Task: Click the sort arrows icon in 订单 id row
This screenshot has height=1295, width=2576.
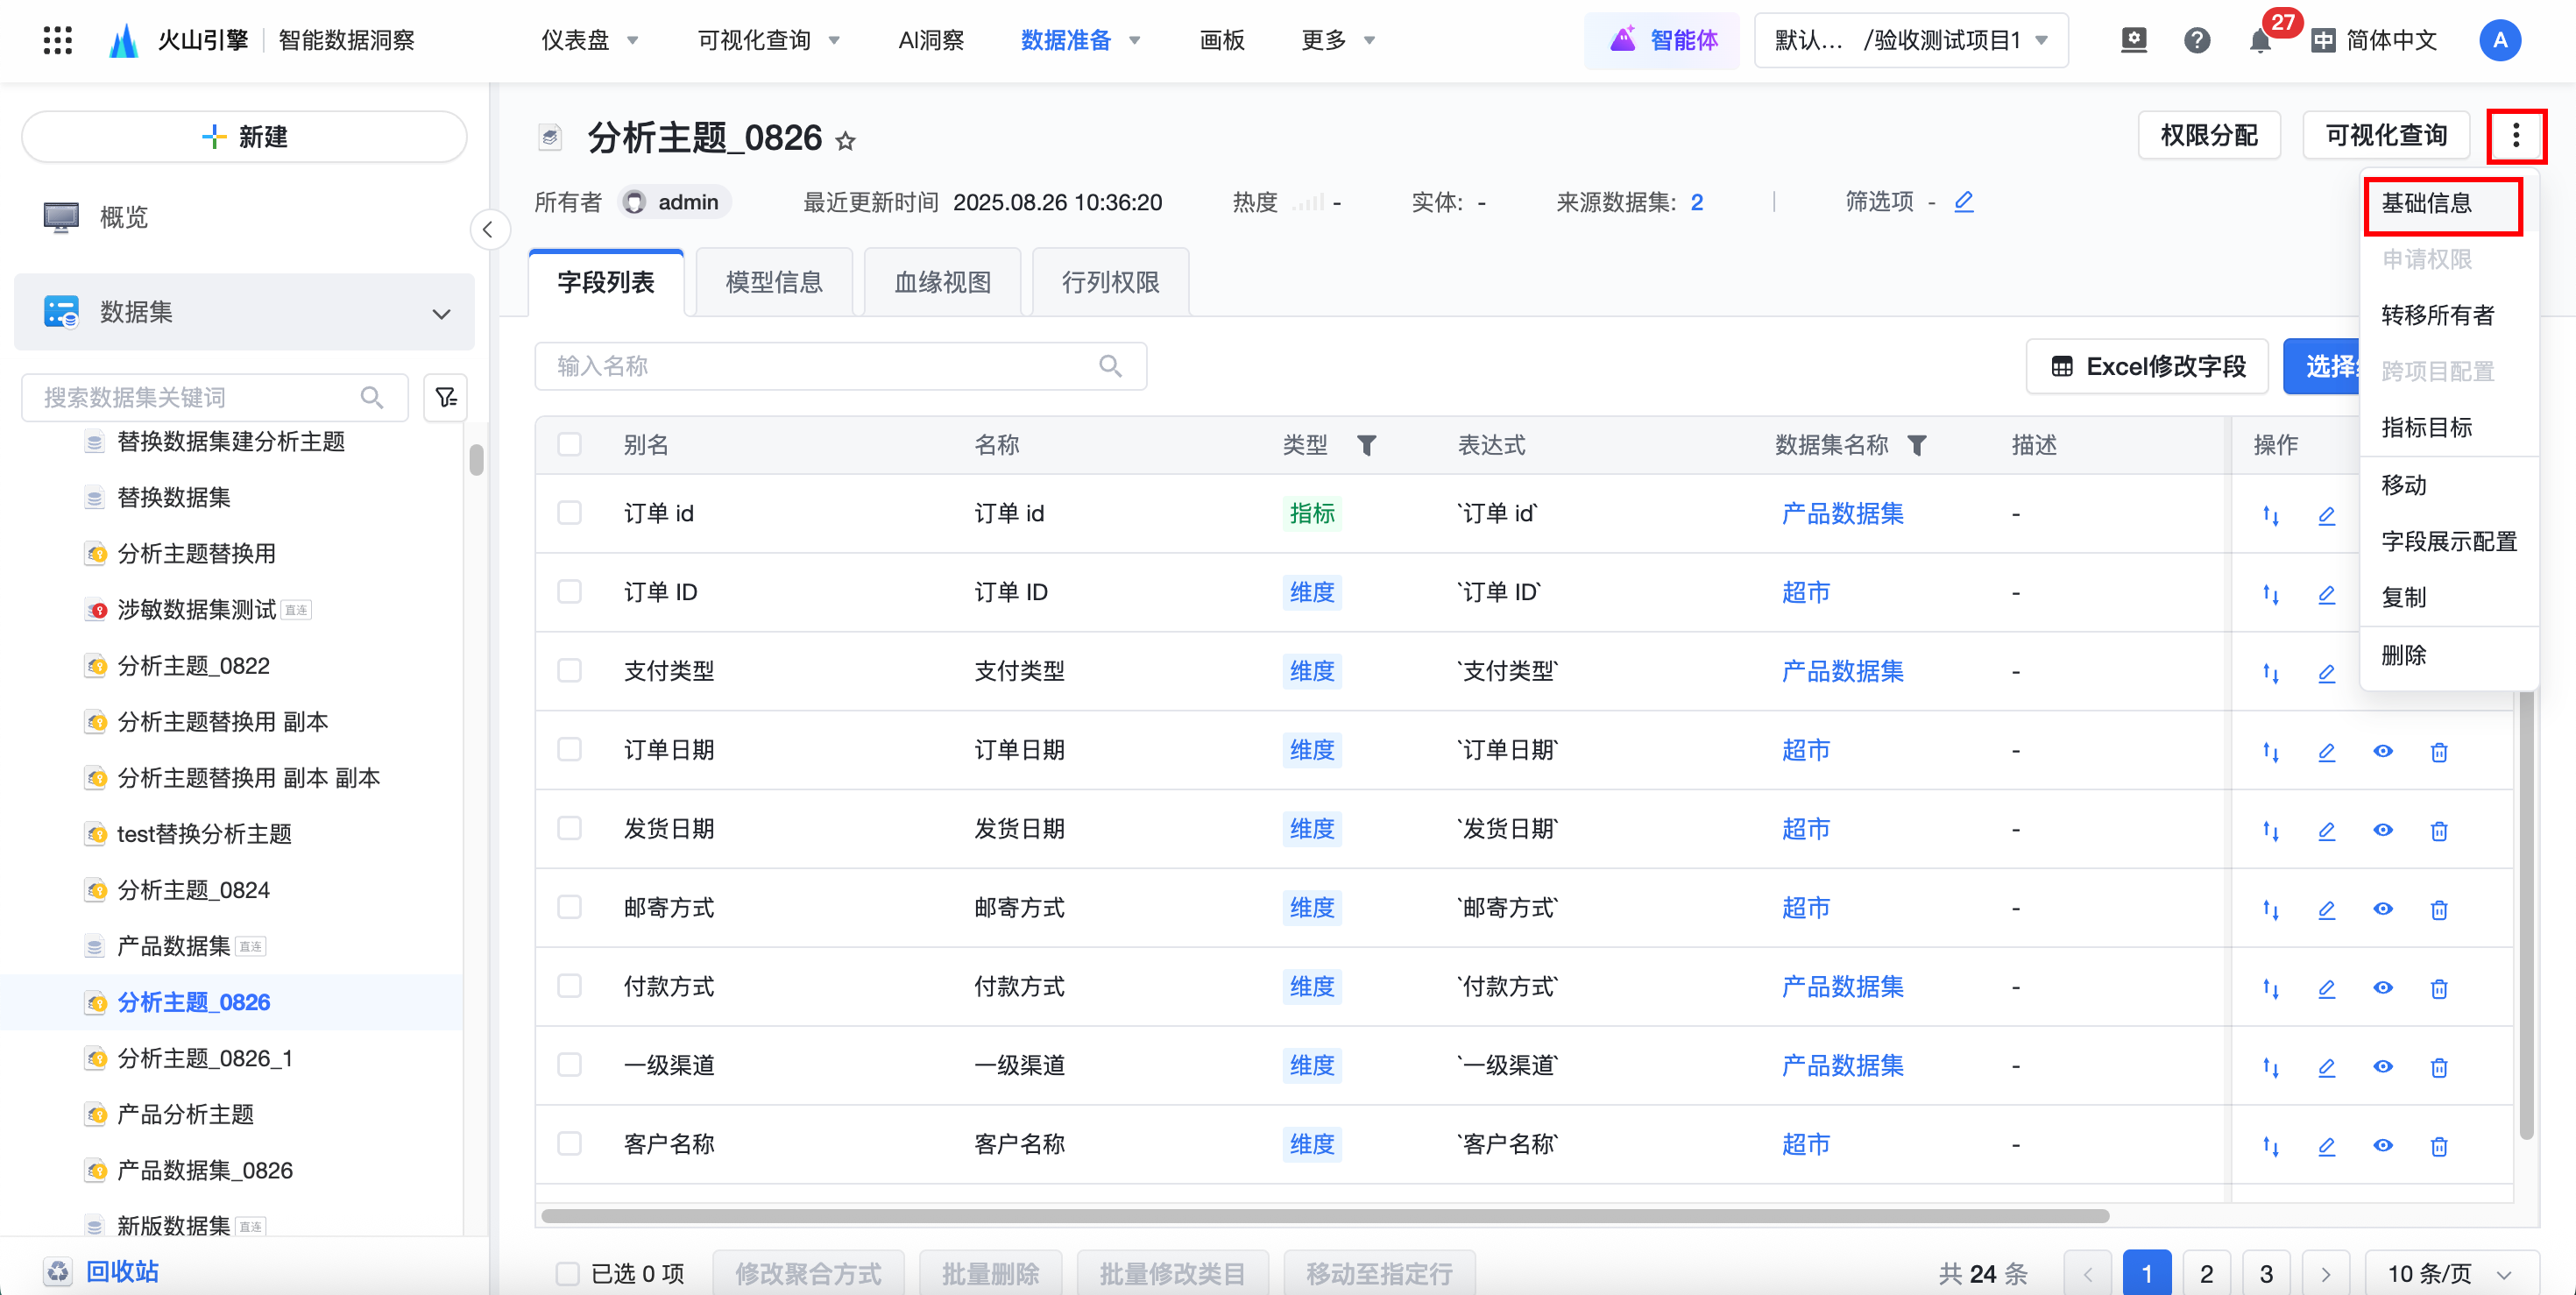Action: [2270, 514]
